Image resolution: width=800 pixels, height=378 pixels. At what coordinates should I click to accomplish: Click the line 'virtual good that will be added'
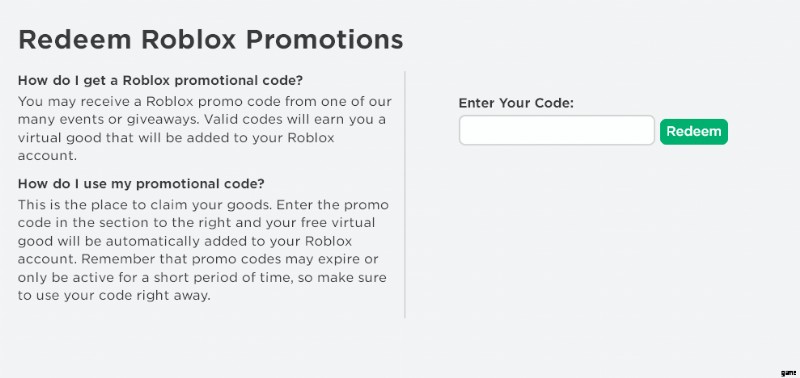point(176,138)
